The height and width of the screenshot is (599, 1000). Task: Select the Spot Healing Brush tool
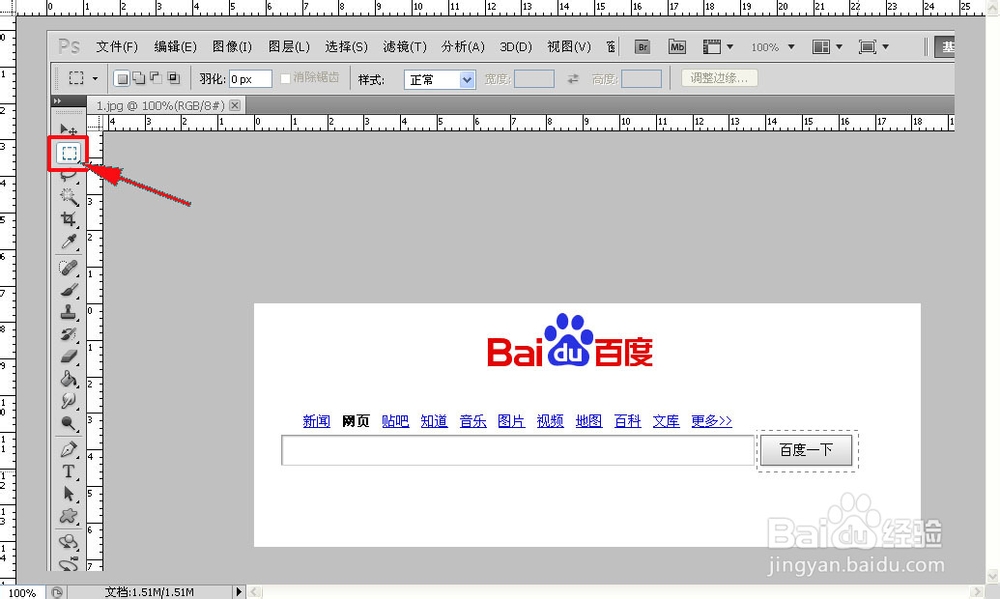pos(69,268)
